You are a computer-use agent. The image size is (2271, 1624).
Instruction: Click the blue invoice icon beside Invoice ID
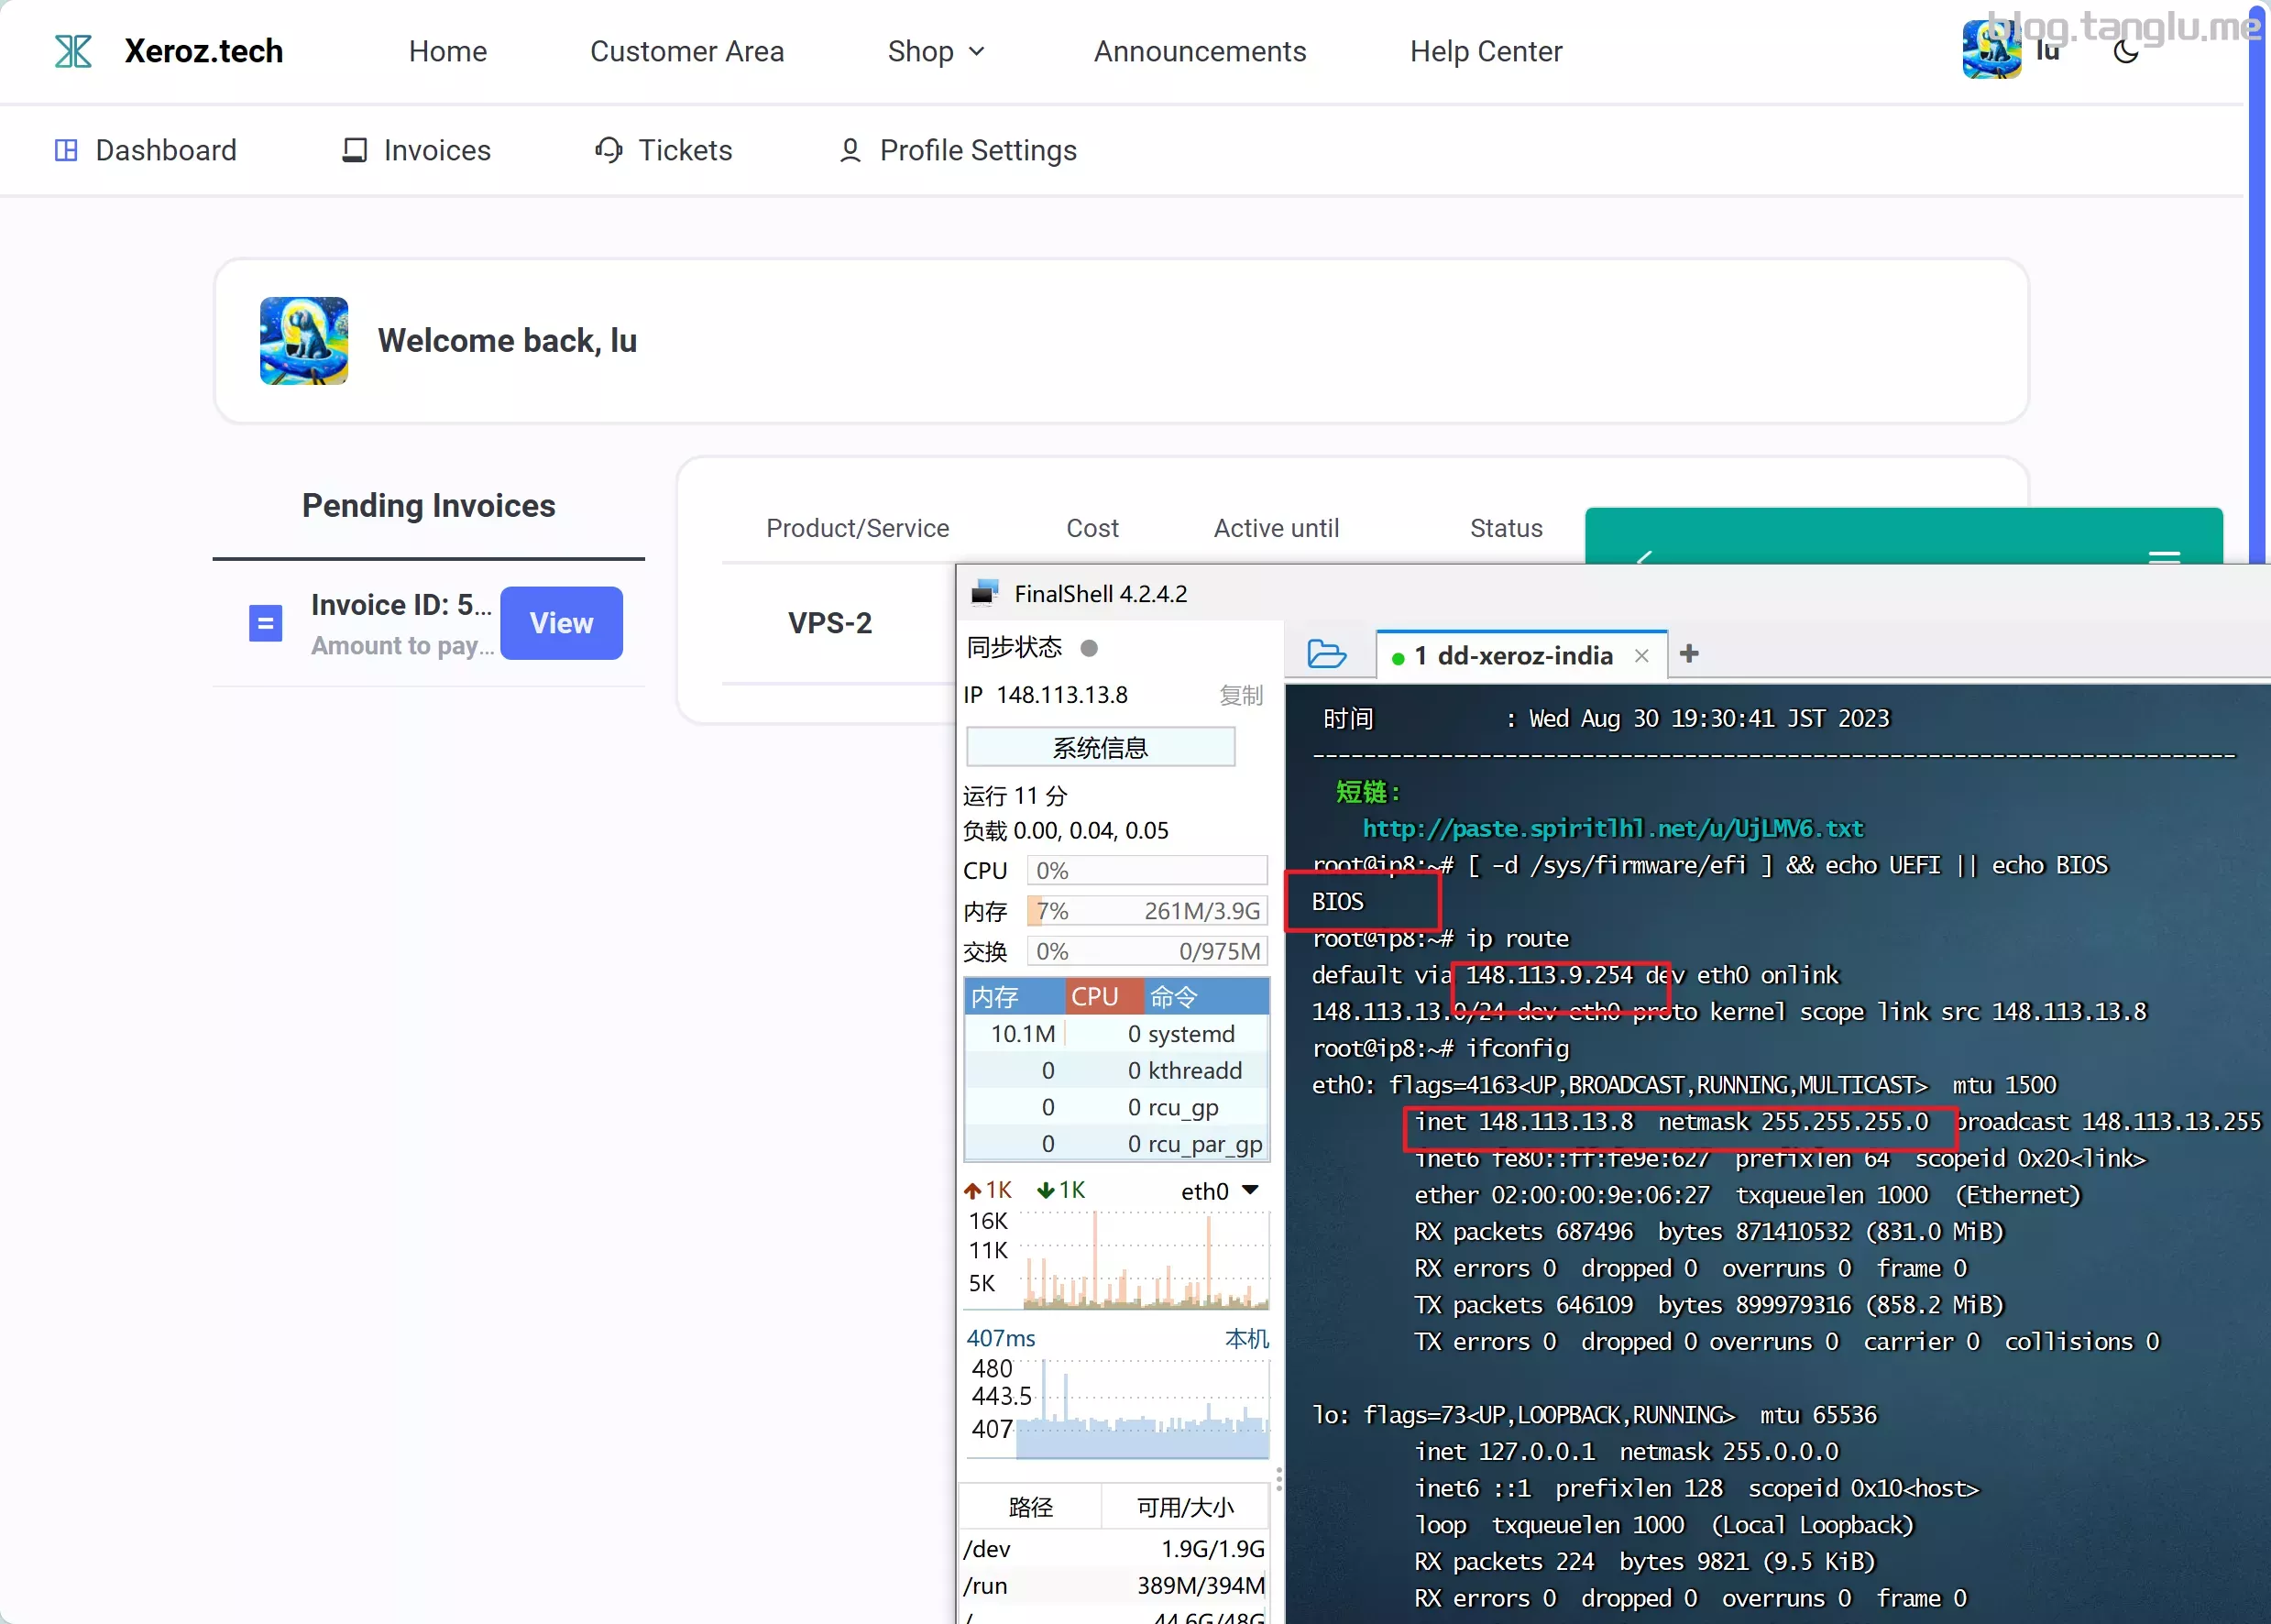265,623
